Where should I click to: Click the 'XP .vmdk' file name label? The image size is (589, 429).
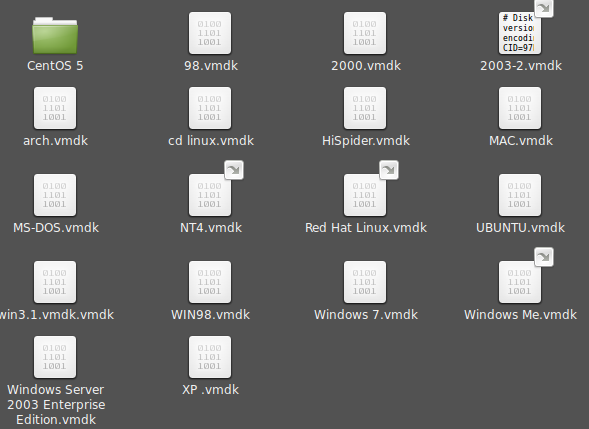(x=210, y=390)
